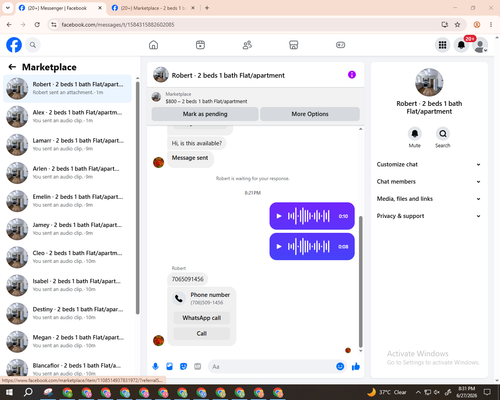The height and width of the screenshot is (400, 500).
Task: Open the account profile avatar menu
Action: [480, 45]
